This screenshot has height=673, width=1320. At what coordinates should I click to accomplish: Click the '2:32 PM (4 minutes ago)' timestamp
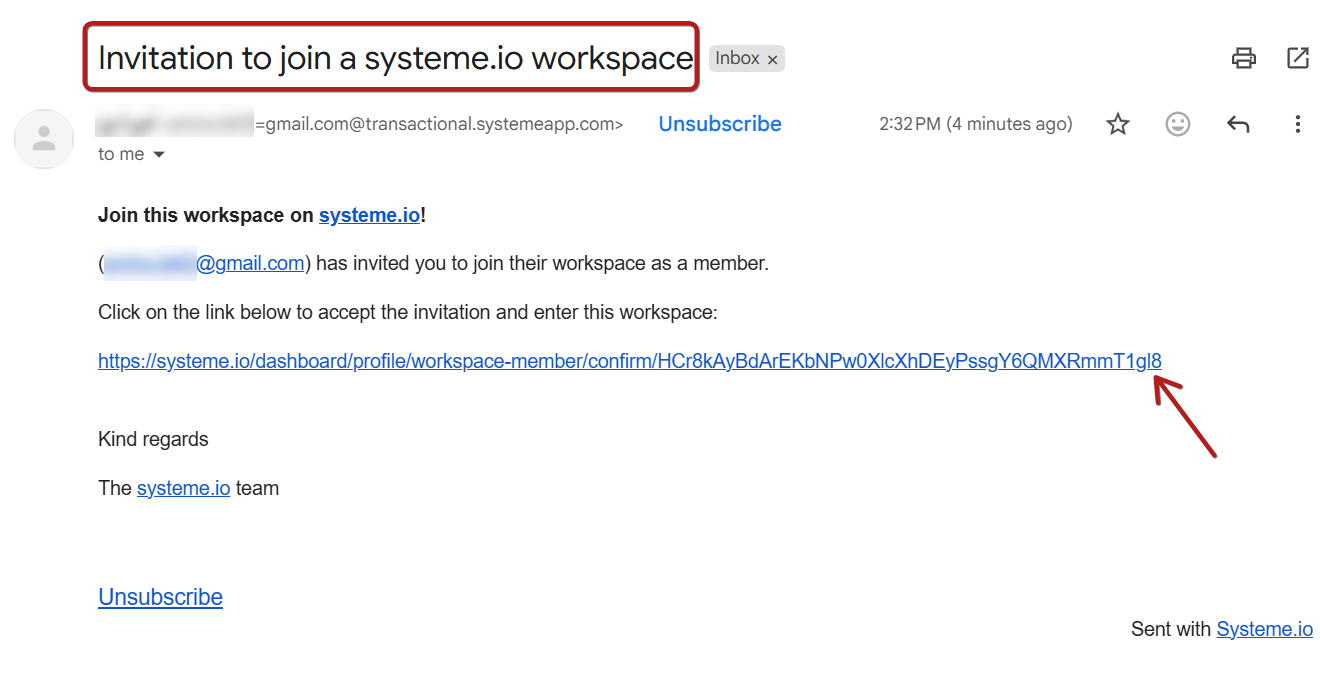976,124
